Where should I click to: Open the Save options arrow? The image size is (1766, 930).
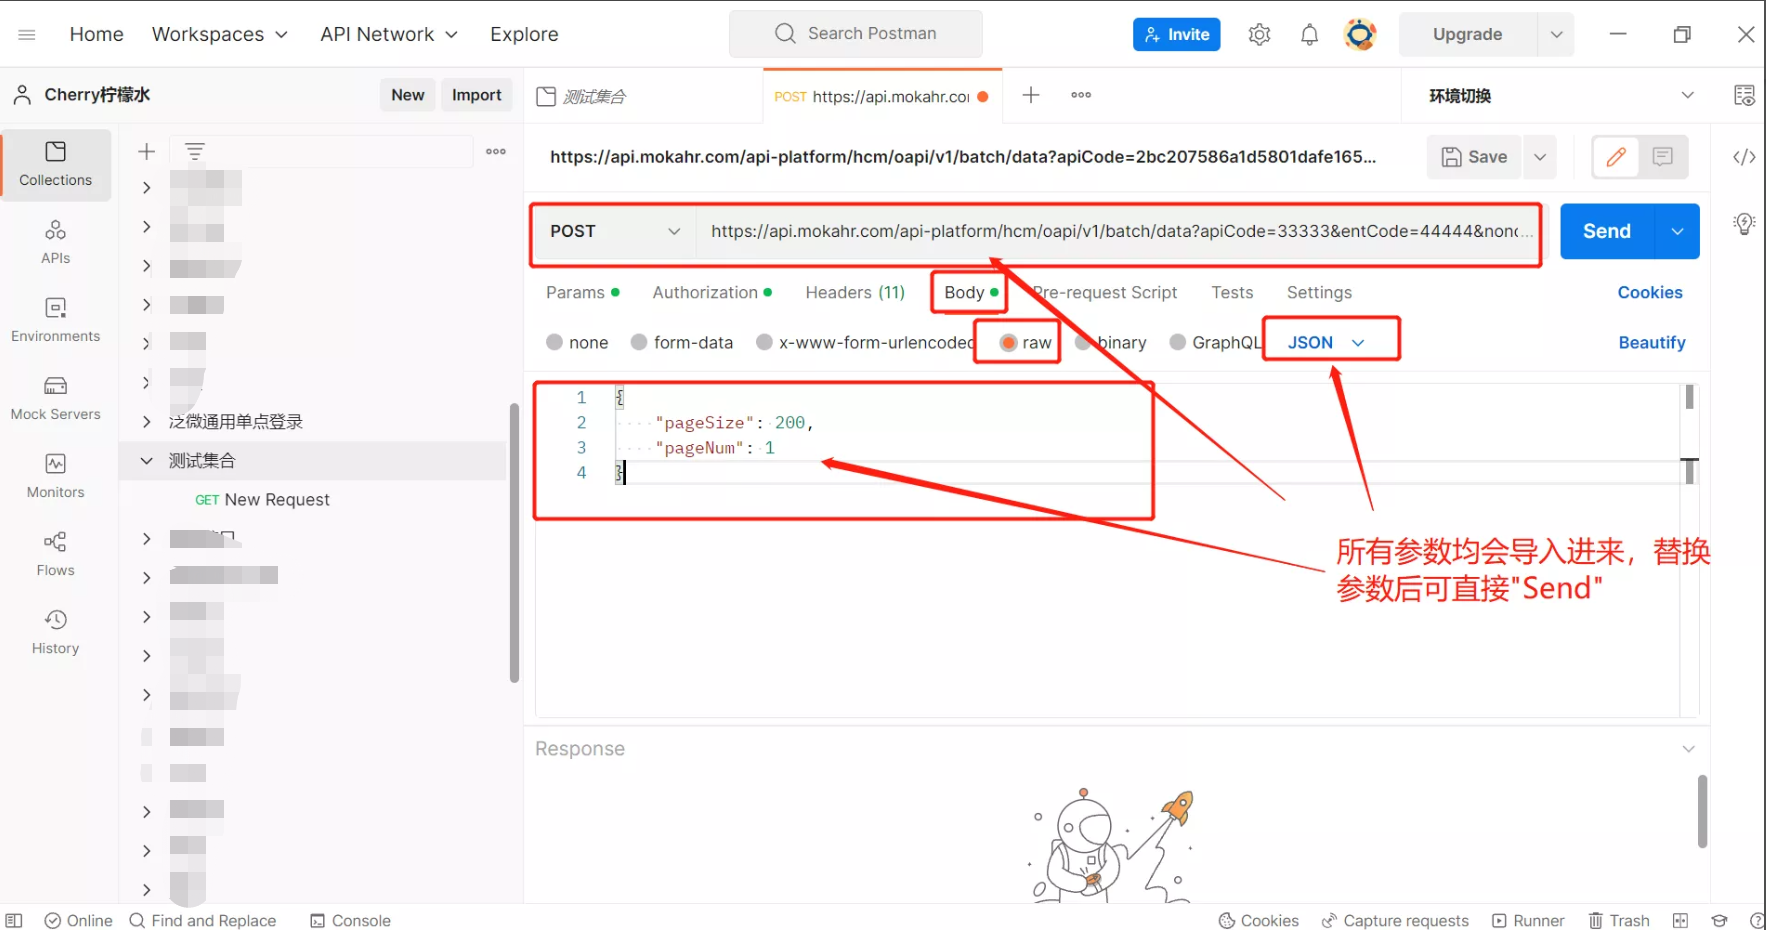[1540, 157]
